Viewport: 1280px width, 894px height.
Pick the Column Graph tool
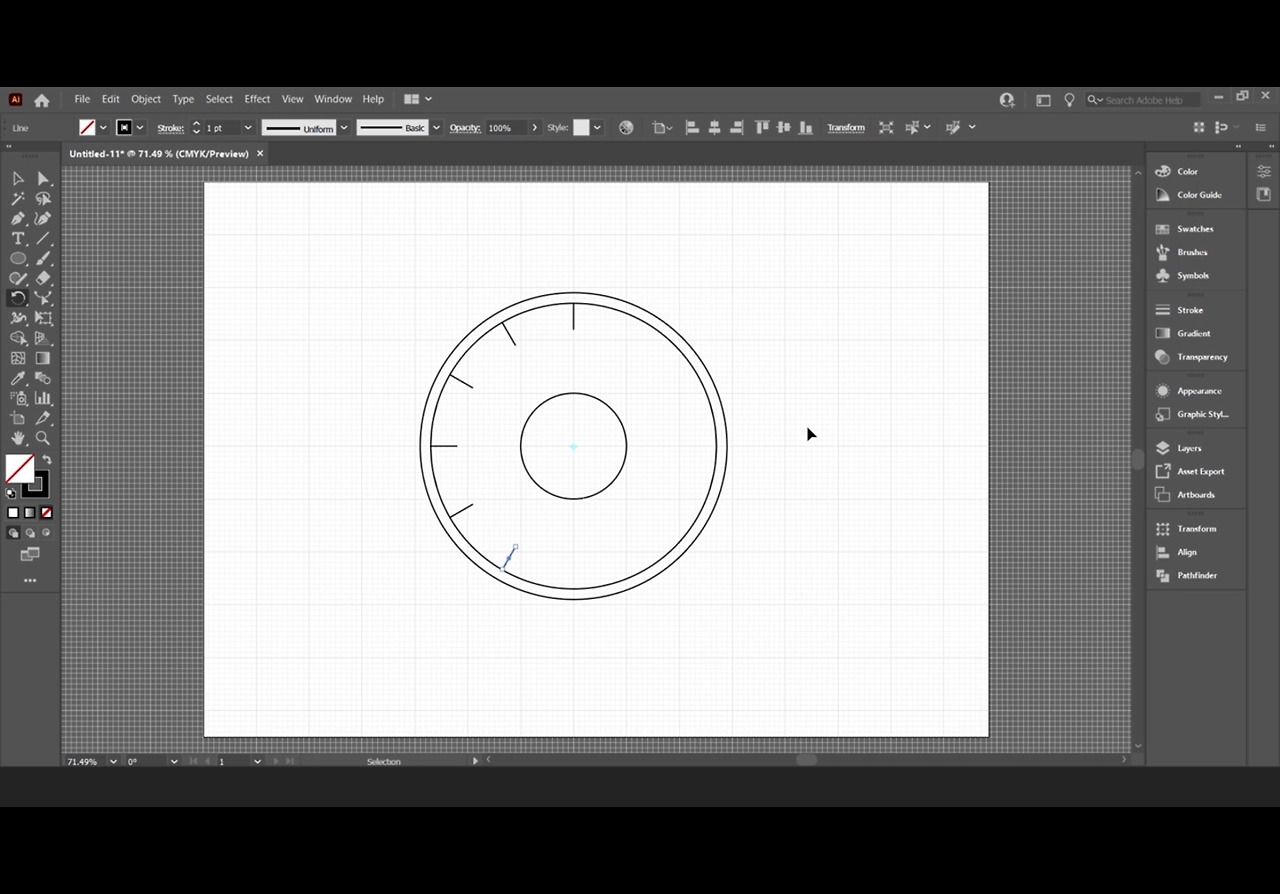(43, 398)
